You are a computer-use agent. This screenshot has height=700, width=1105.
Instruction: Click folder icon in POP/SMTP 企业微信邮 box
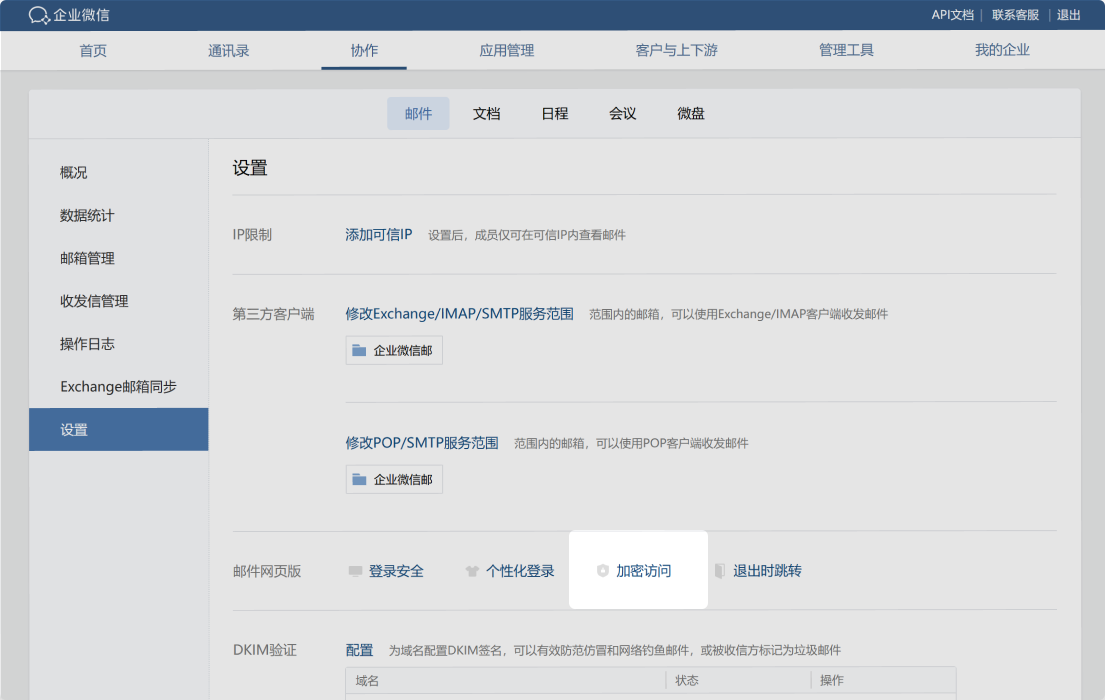(x=359, y=479)
